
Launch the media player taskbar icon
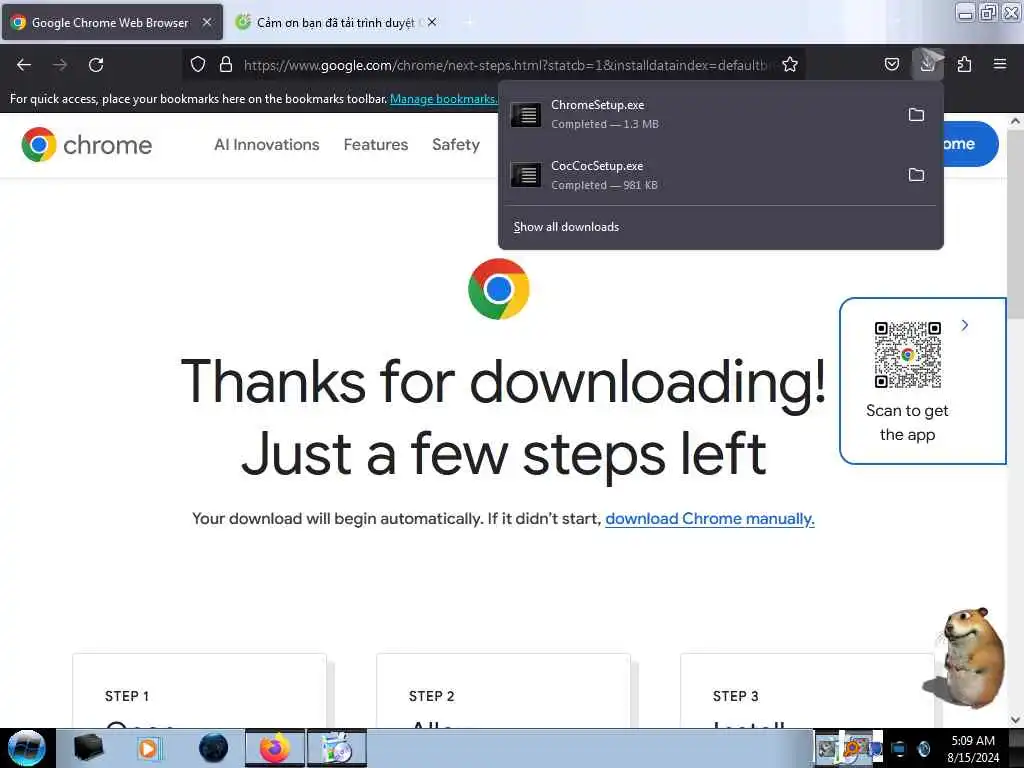(148, 748)
